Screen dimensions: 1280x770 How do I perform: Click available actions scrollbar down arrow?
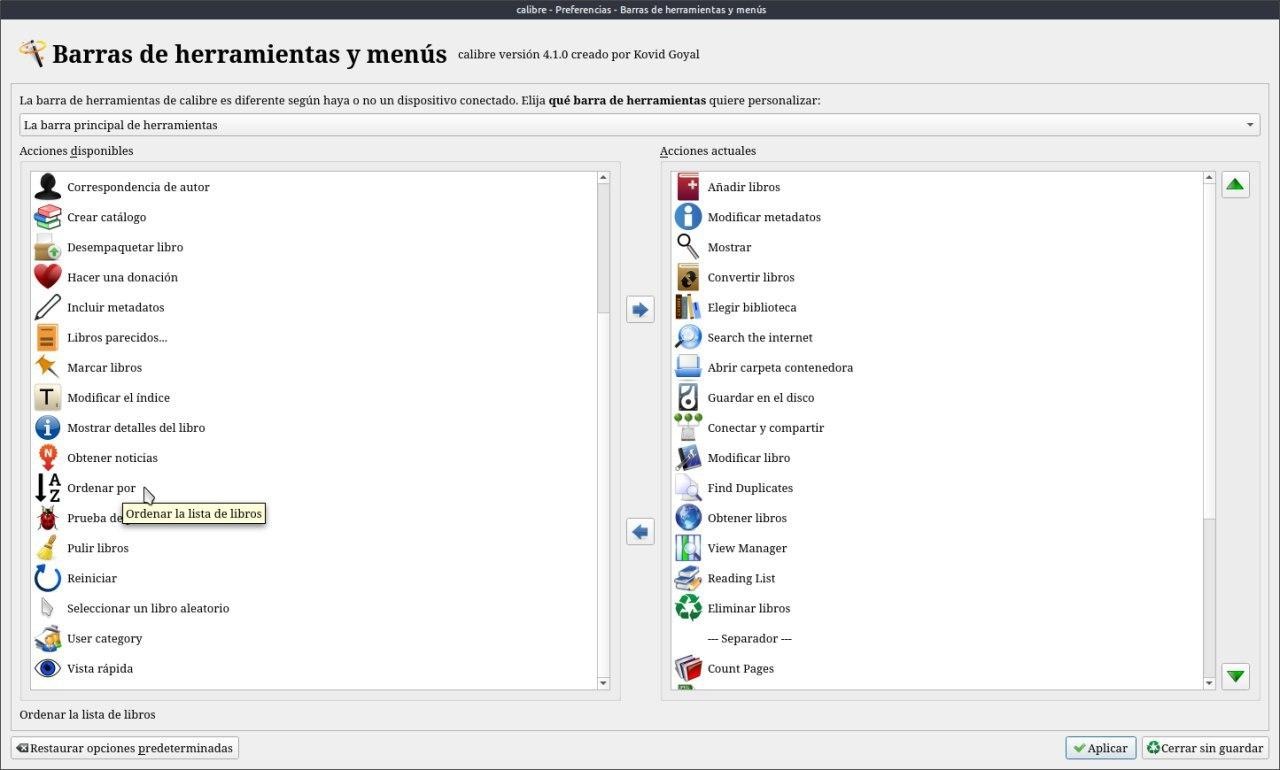[603, 683]
